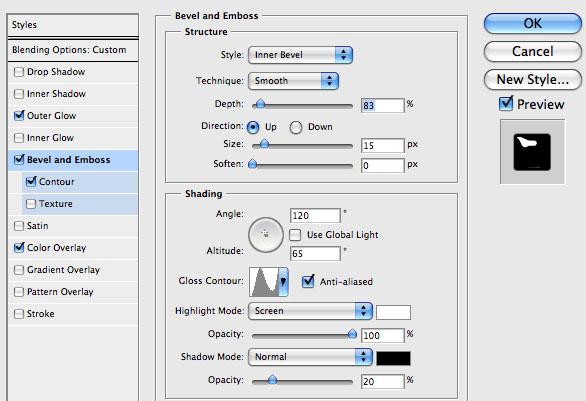Click the Size value field showing 15
This screenshot has width=586, height=401.
(x=383, y=146)
